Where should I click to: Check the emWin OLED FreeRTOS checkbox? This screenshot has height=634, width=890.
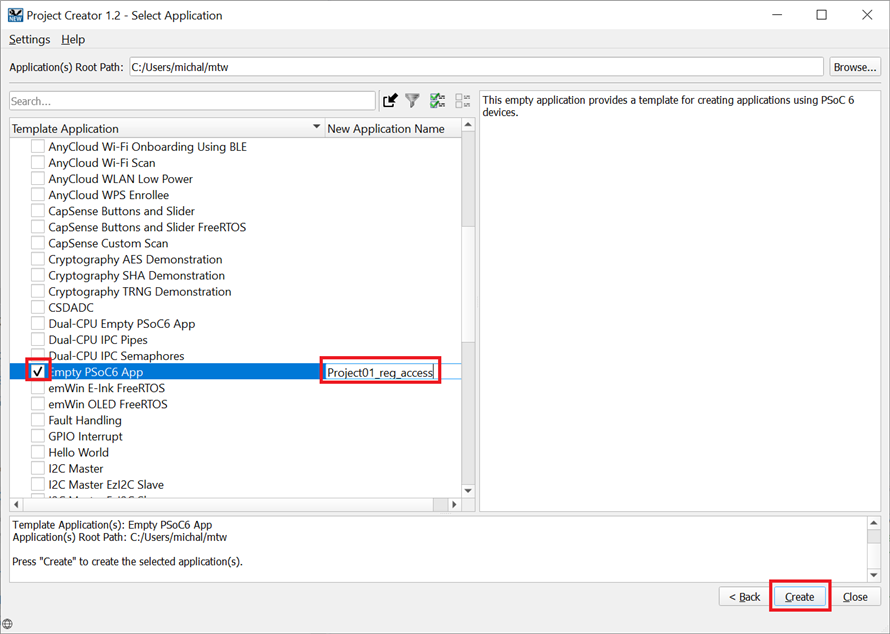pos(37,404)
